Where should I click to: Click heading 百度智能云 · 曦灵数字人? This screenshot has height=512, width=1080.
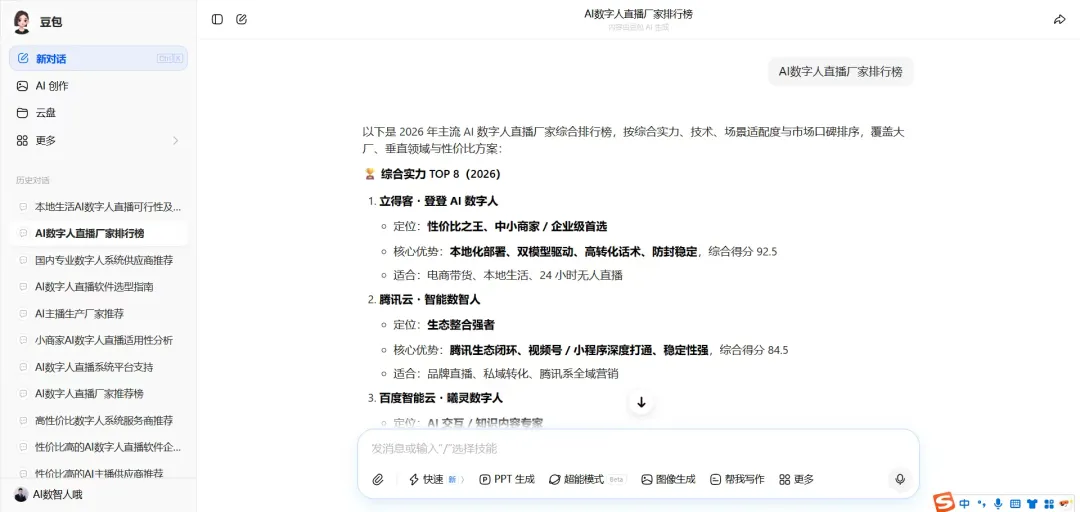click(441, 398)
